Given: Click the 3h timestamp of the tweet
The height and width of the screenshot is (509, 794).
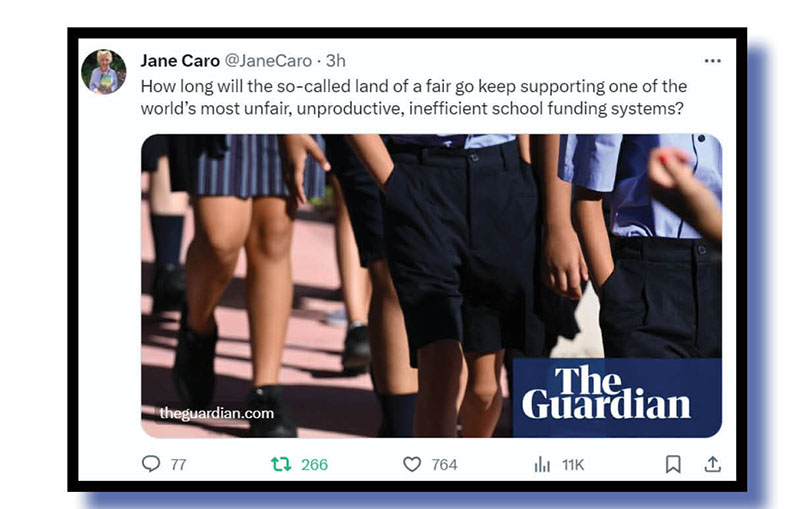Looking at the screenshot, I should (335, 61).
